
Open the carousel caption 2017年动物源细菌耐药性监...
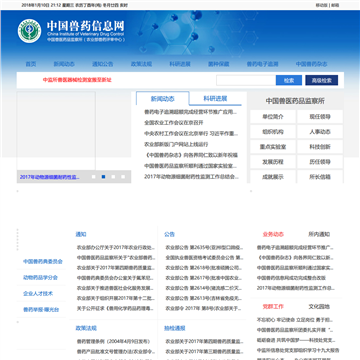[50, 177]
